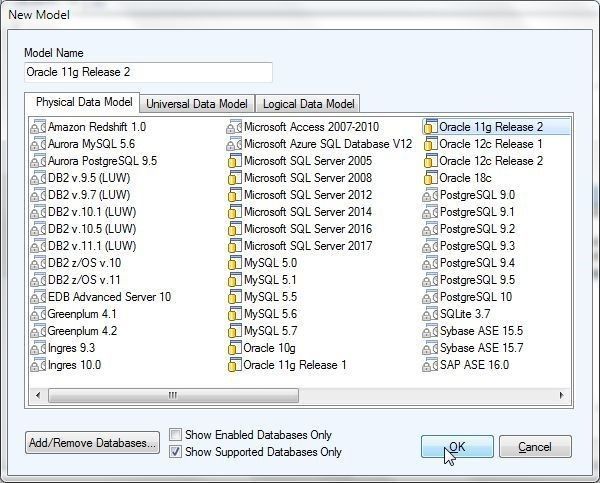The image size is (600, 483).
Task: Click the Cancel button
Action: [x=535, y=447]
